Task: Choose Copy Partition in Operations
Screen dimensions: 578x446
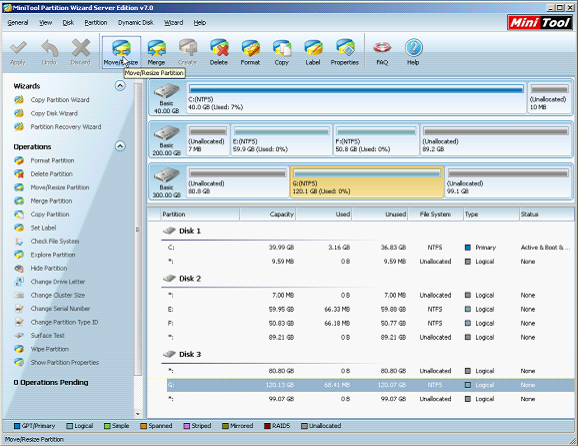Action: click(50, 214)
